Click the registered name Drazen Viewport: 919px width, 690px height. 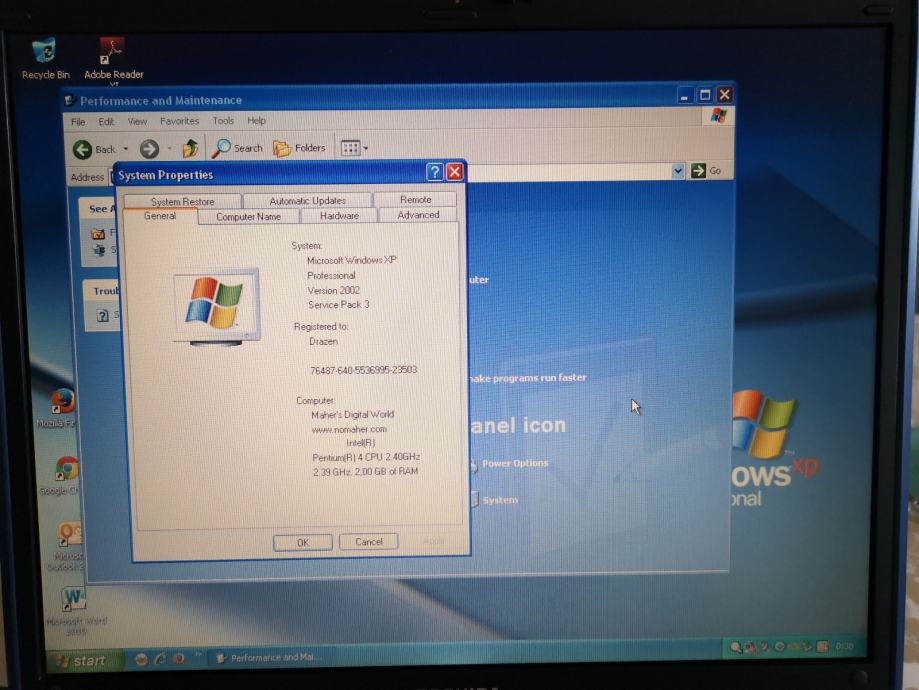[324, 341]
